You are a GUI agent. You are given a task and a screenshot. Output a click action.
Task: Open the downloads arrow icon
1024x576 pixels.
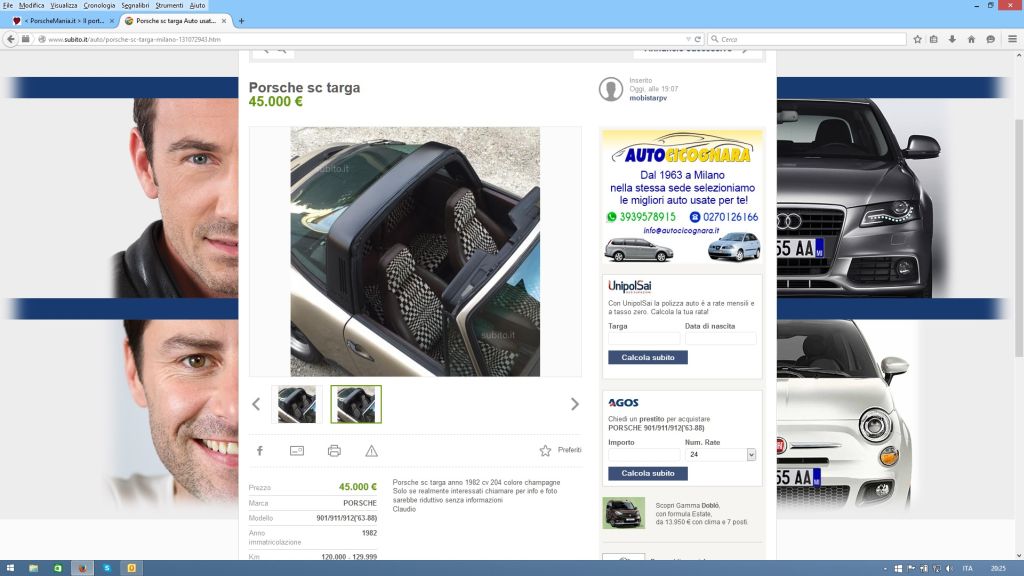click(x=952, y=39)
